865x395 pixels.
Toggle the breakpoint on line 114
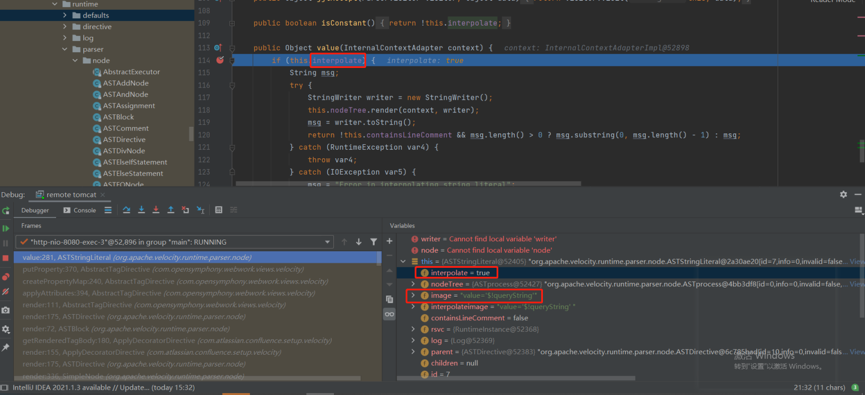coord(220,60)
